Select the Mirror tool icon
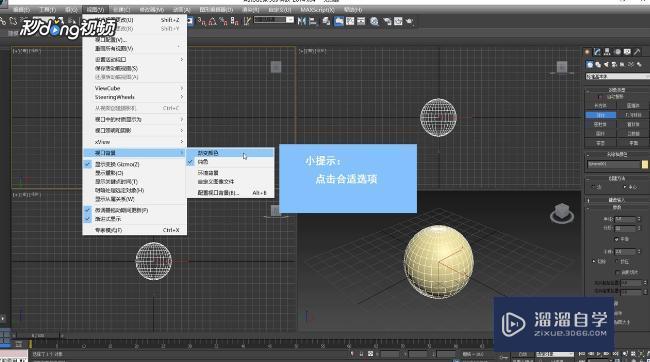 (301, 21)
